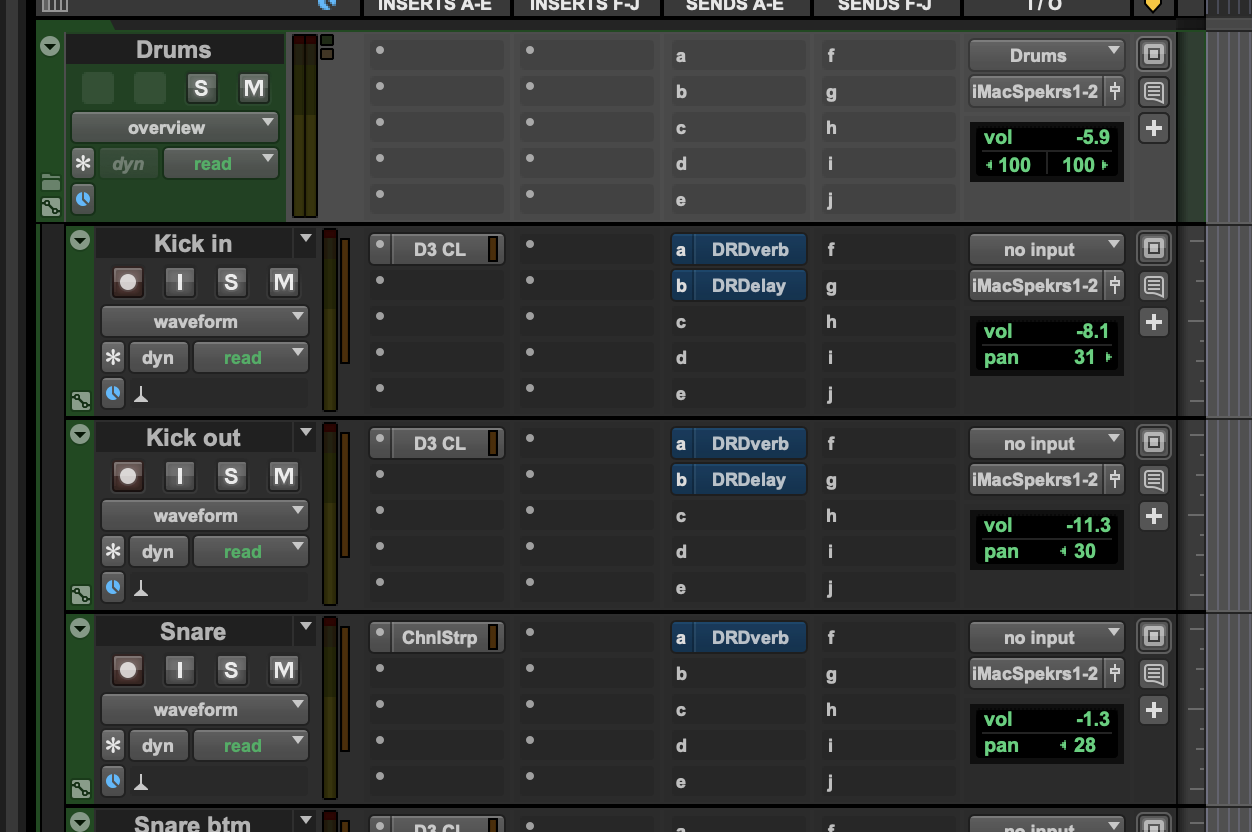Solo the Snare track
The image size is (1252, 832).
(232, 670)
